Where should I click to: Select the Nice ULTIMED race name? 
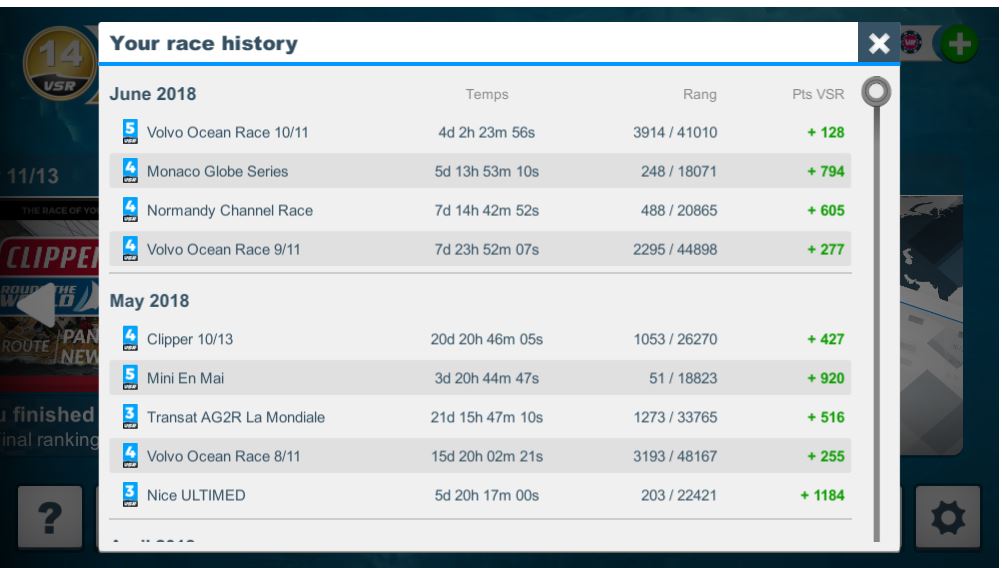point(196,495)
